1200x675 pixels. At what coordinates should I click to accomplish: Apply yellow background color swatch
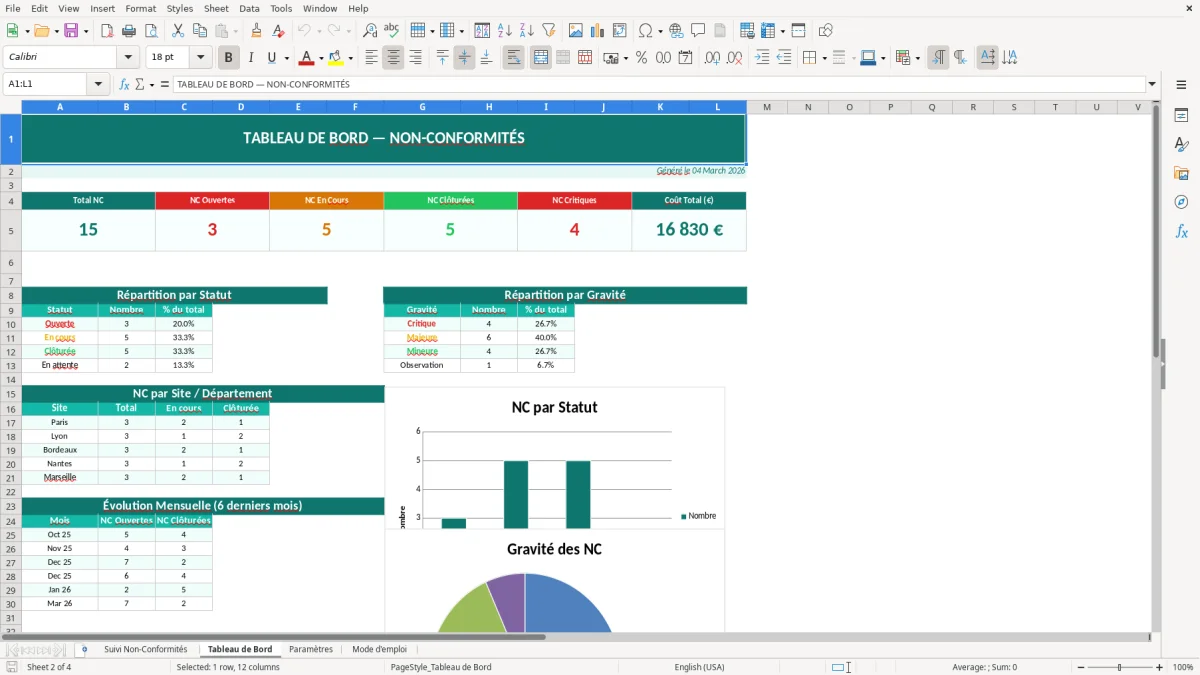coord(336,58)
